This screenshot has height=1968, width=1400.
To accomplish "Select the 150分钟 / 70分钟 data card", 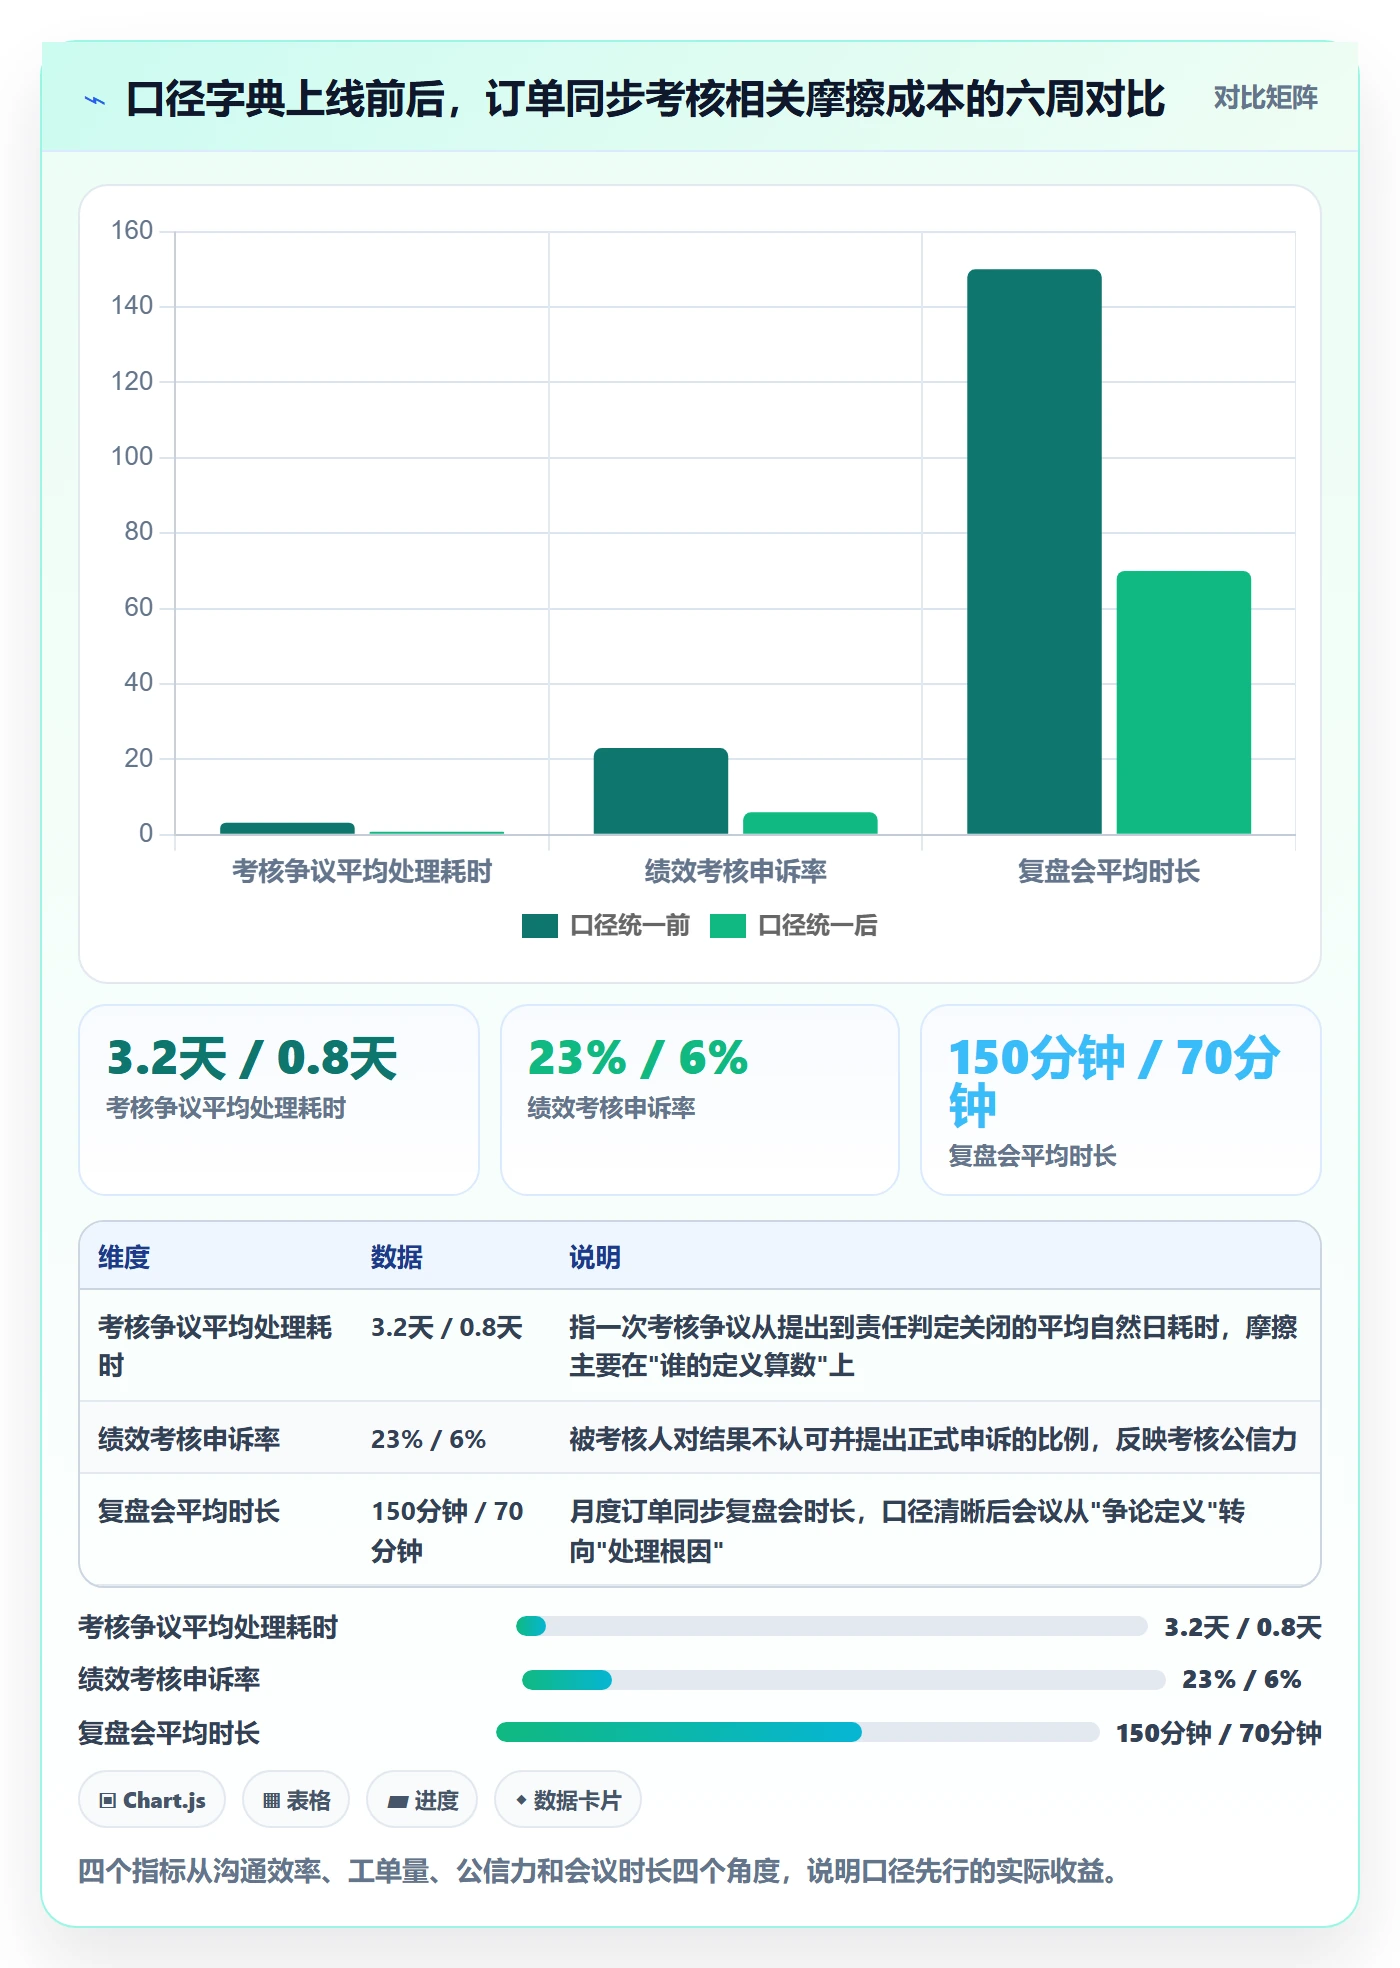I will click(x=1120, y=1099).
